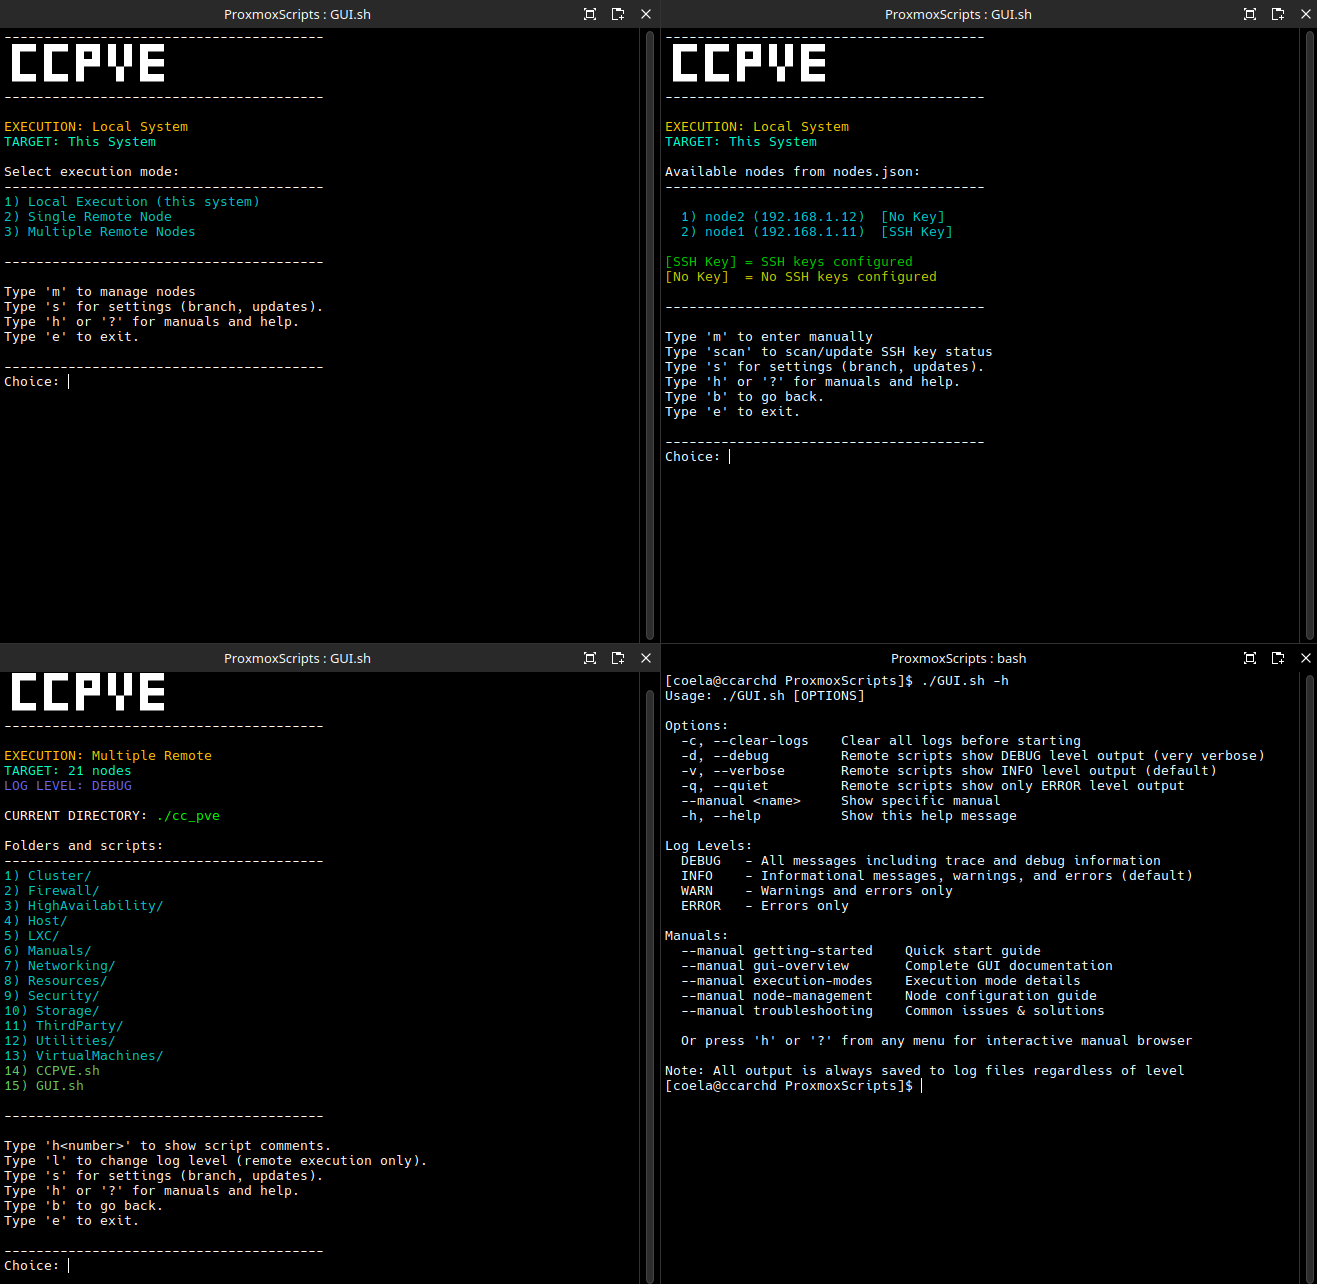Image resolution: width=1317 pixels, height=1284 pixels.
Task: Click '8) Resources/' folder line
Action: pos(56,981)
